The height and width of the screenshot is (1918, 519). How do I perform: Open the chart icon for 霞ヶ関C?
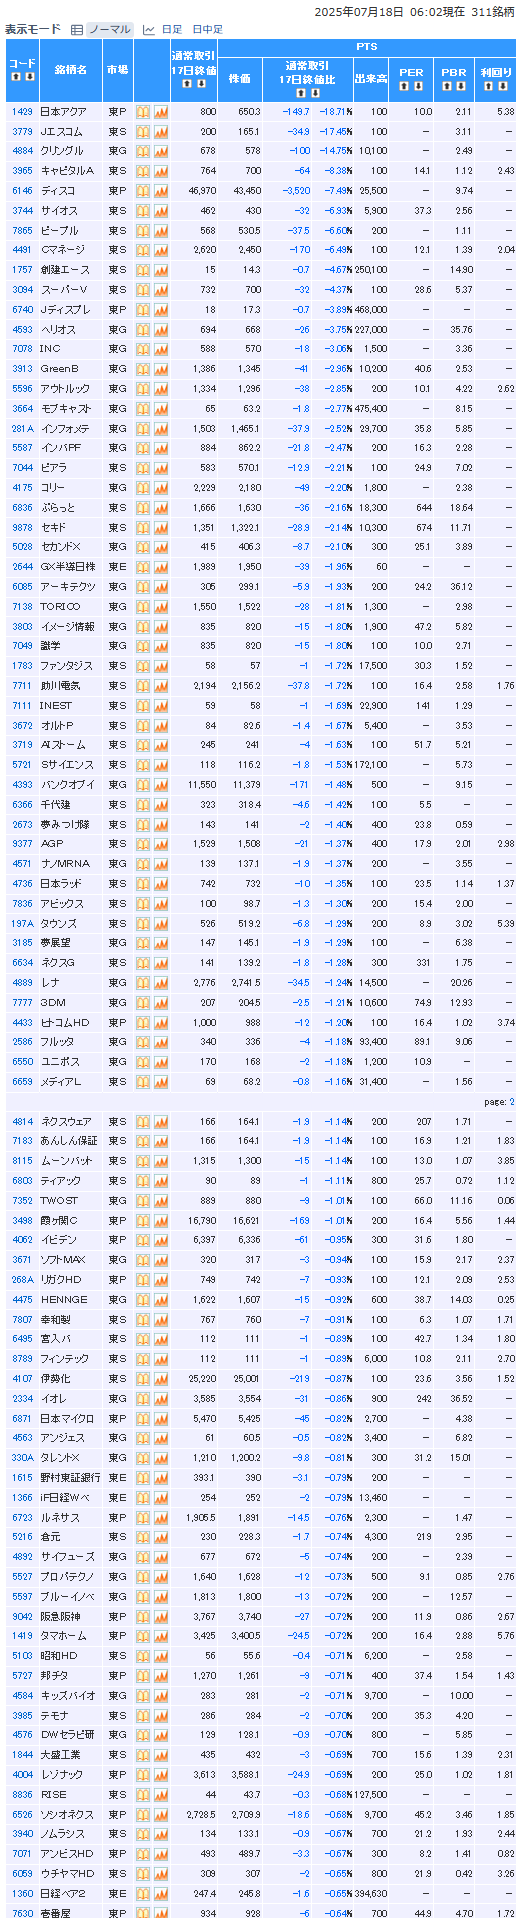[x=161, y=1221]
